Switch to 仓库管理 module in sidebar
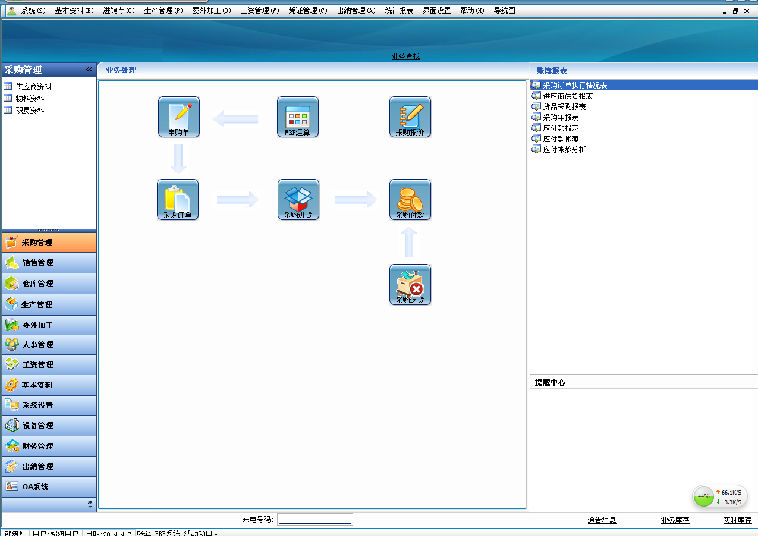Image resolution: width=758 pixels, height=536 pixels. pos(49,284)
